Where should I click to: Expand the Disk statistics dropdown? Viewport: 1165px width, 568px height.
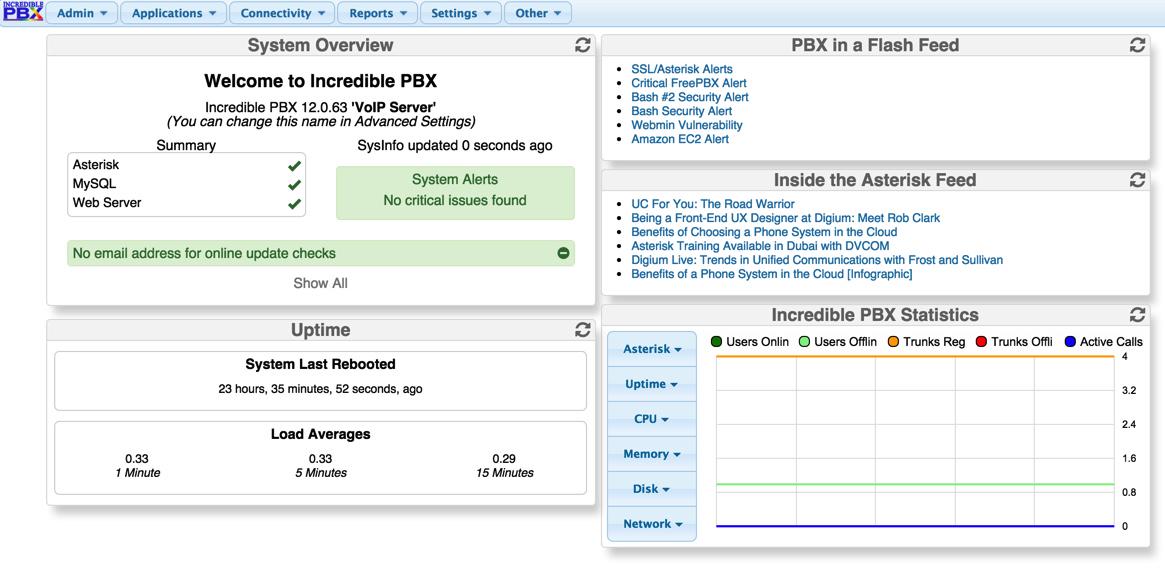pyautogui.click(x=652, y=488)
